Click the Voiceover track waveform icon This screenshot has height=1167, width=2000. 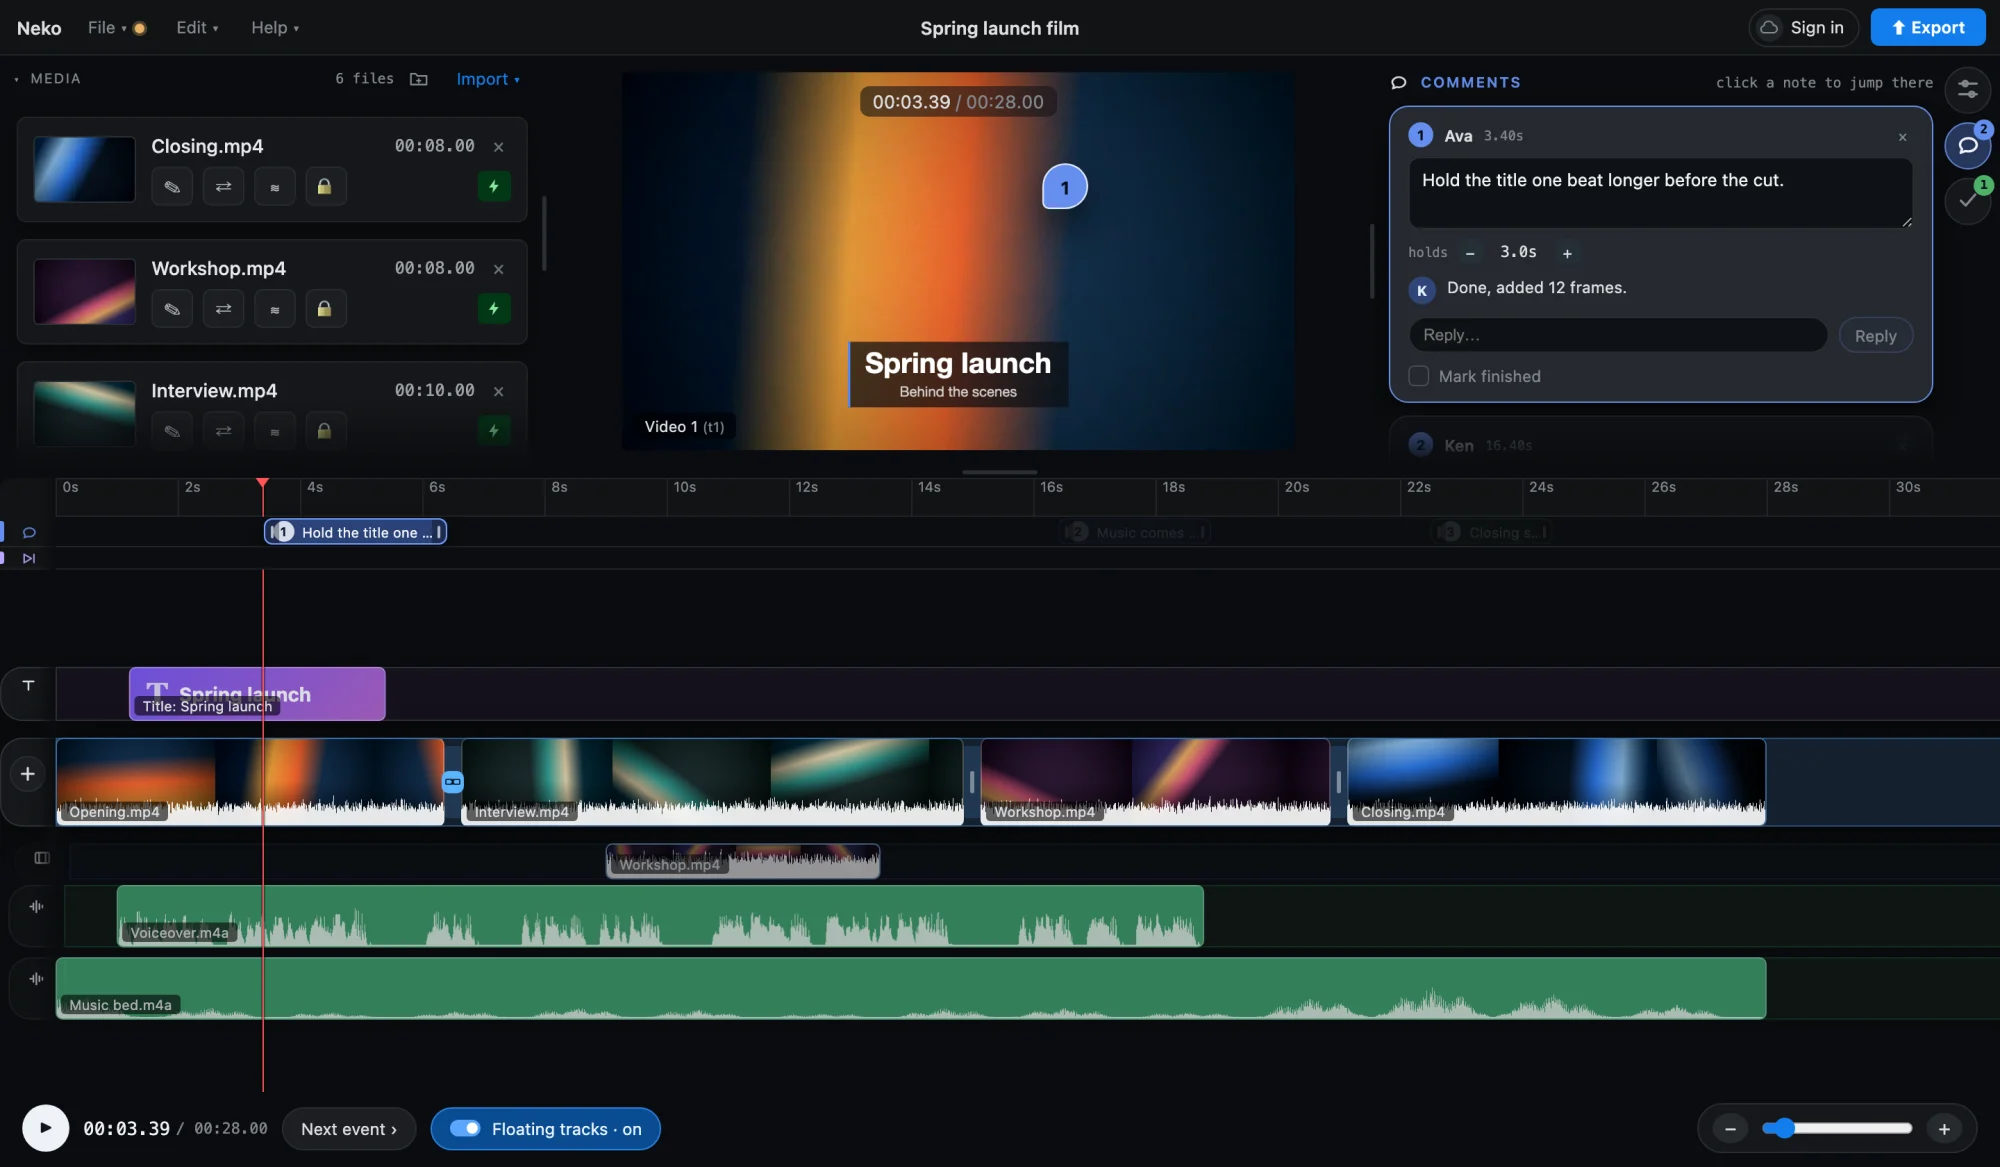pos(36,907)
